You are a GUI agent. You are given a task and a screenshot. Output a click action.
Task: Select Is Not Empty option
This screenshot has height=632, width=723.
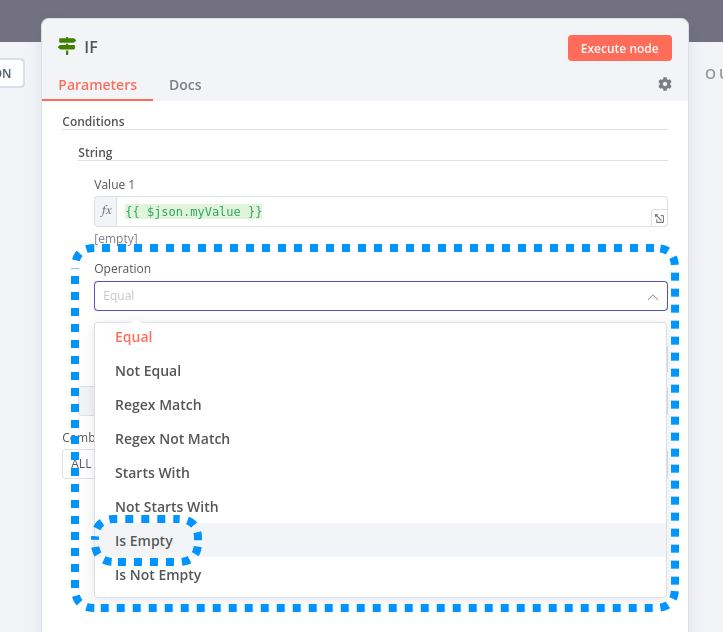pos(158,575)
